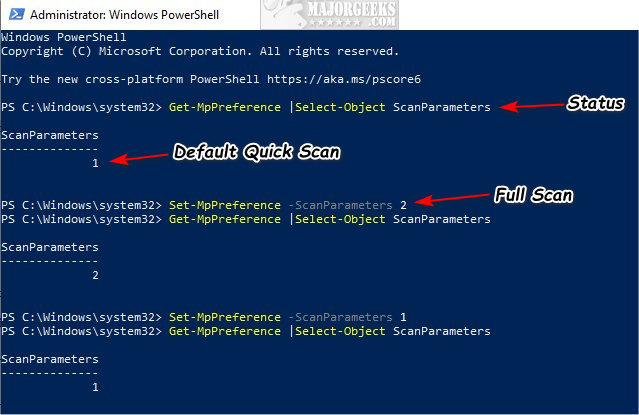This screenshot has width=639, height=415.
Task: Click Set-MpPreference -ScanParameters 1 command
Action: (x=288, y=317)
